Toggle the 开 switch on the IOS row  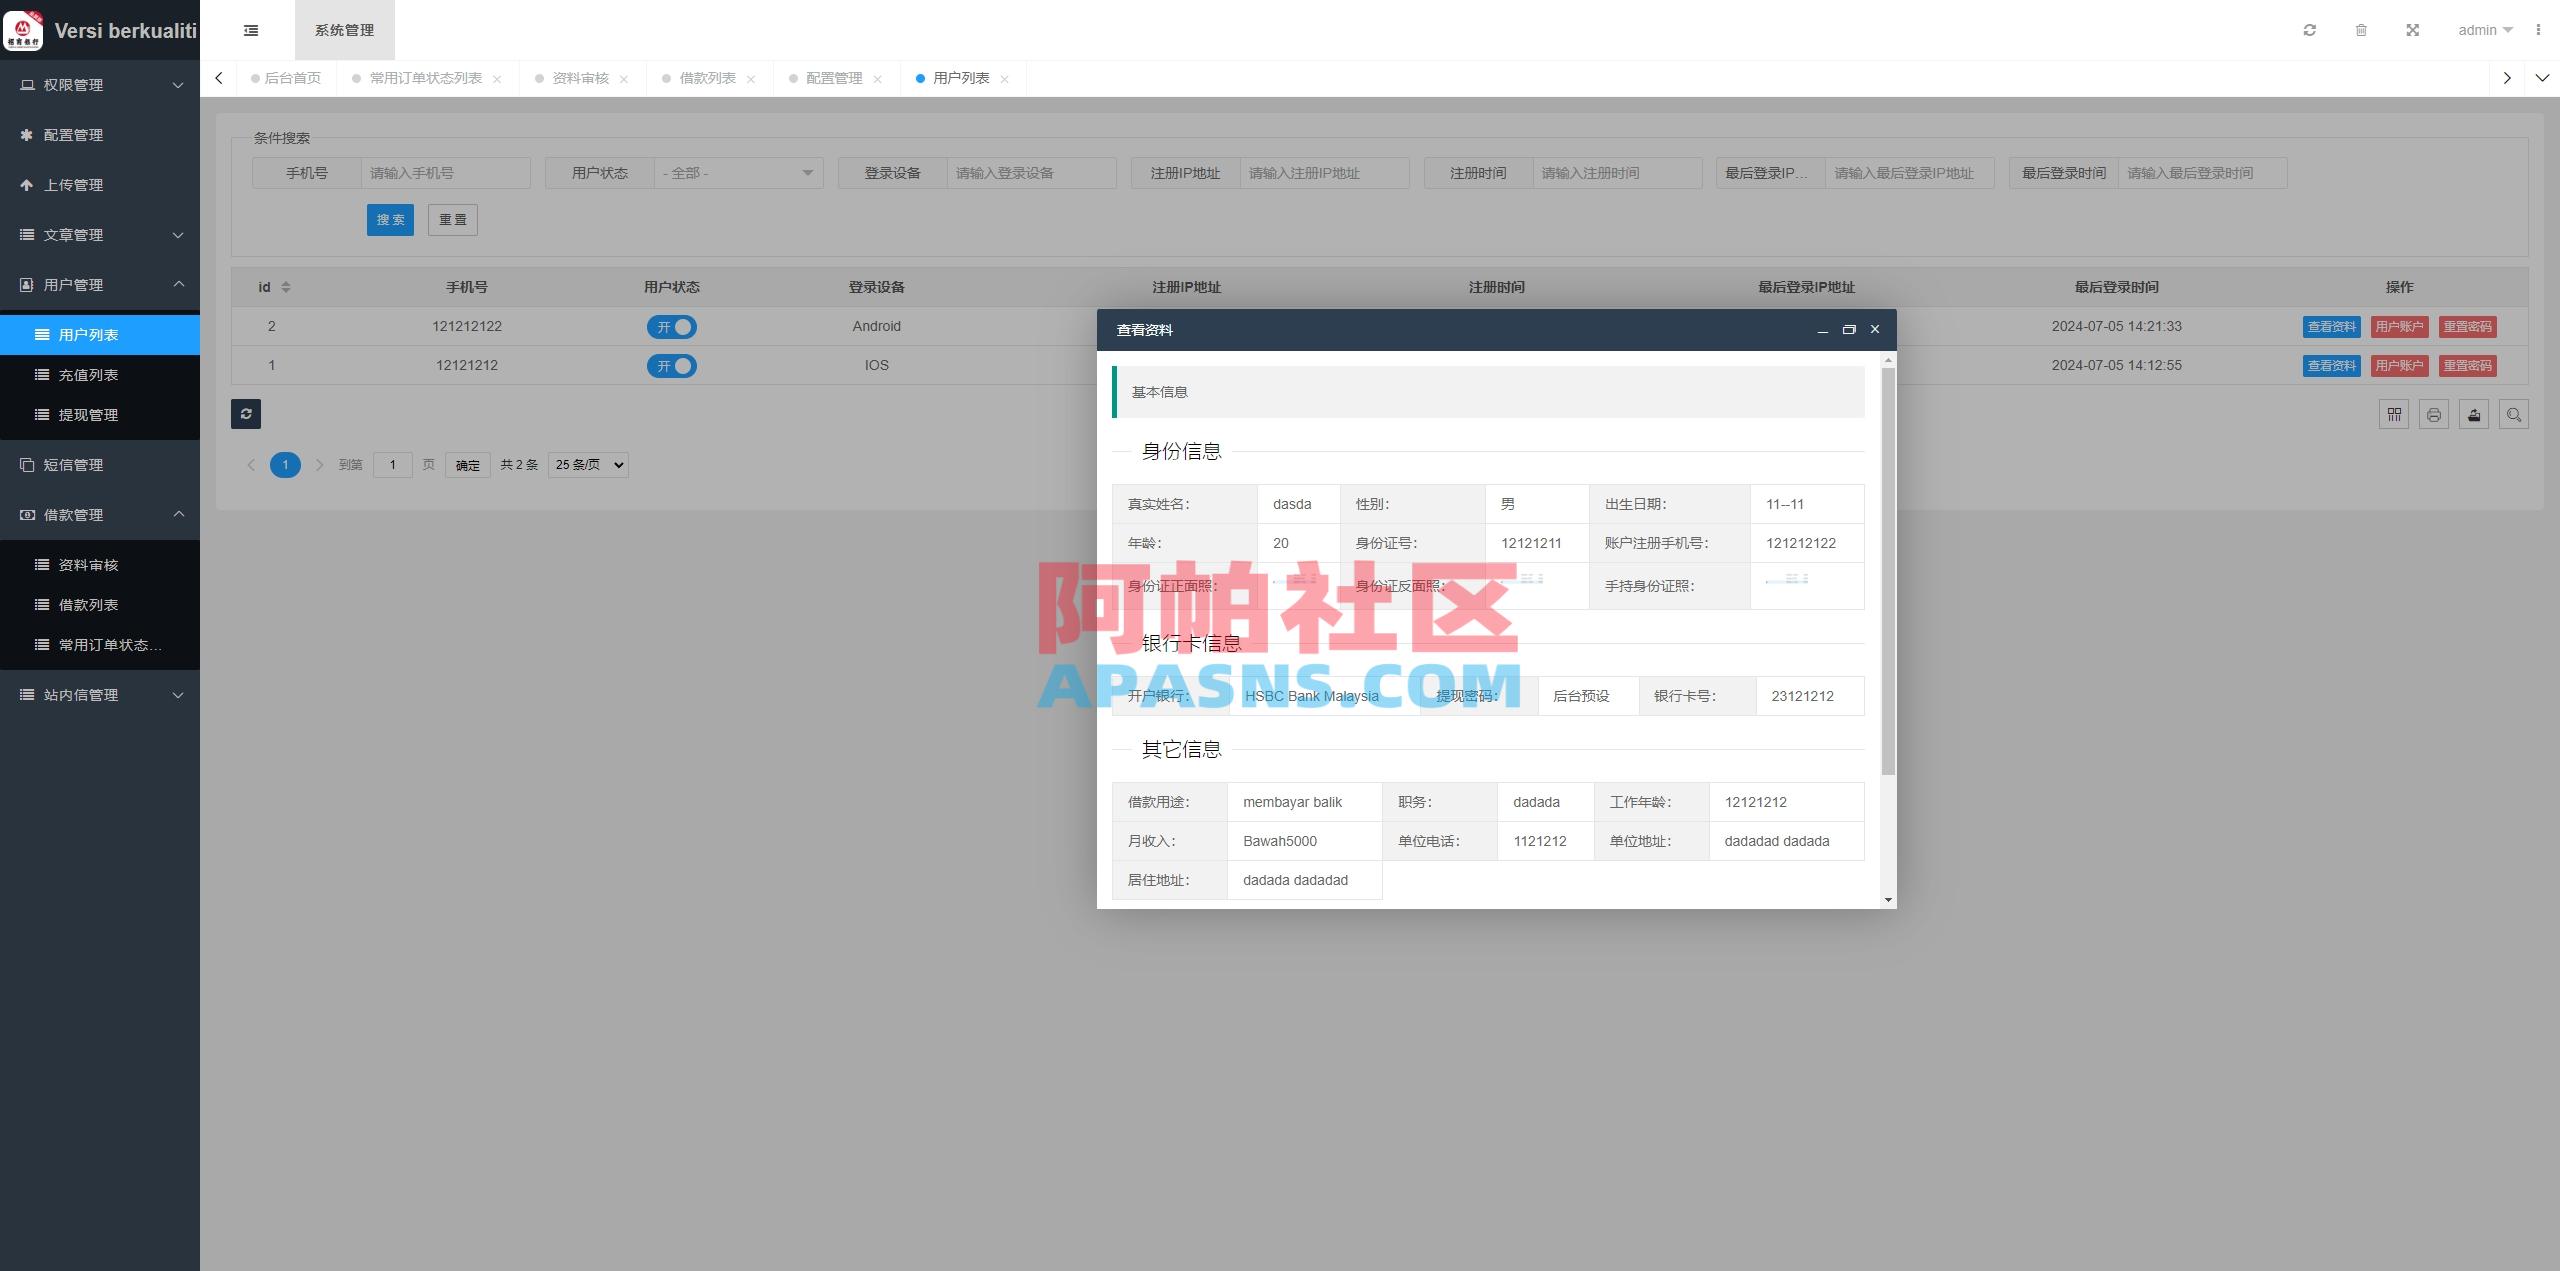[x=672, y=365]
